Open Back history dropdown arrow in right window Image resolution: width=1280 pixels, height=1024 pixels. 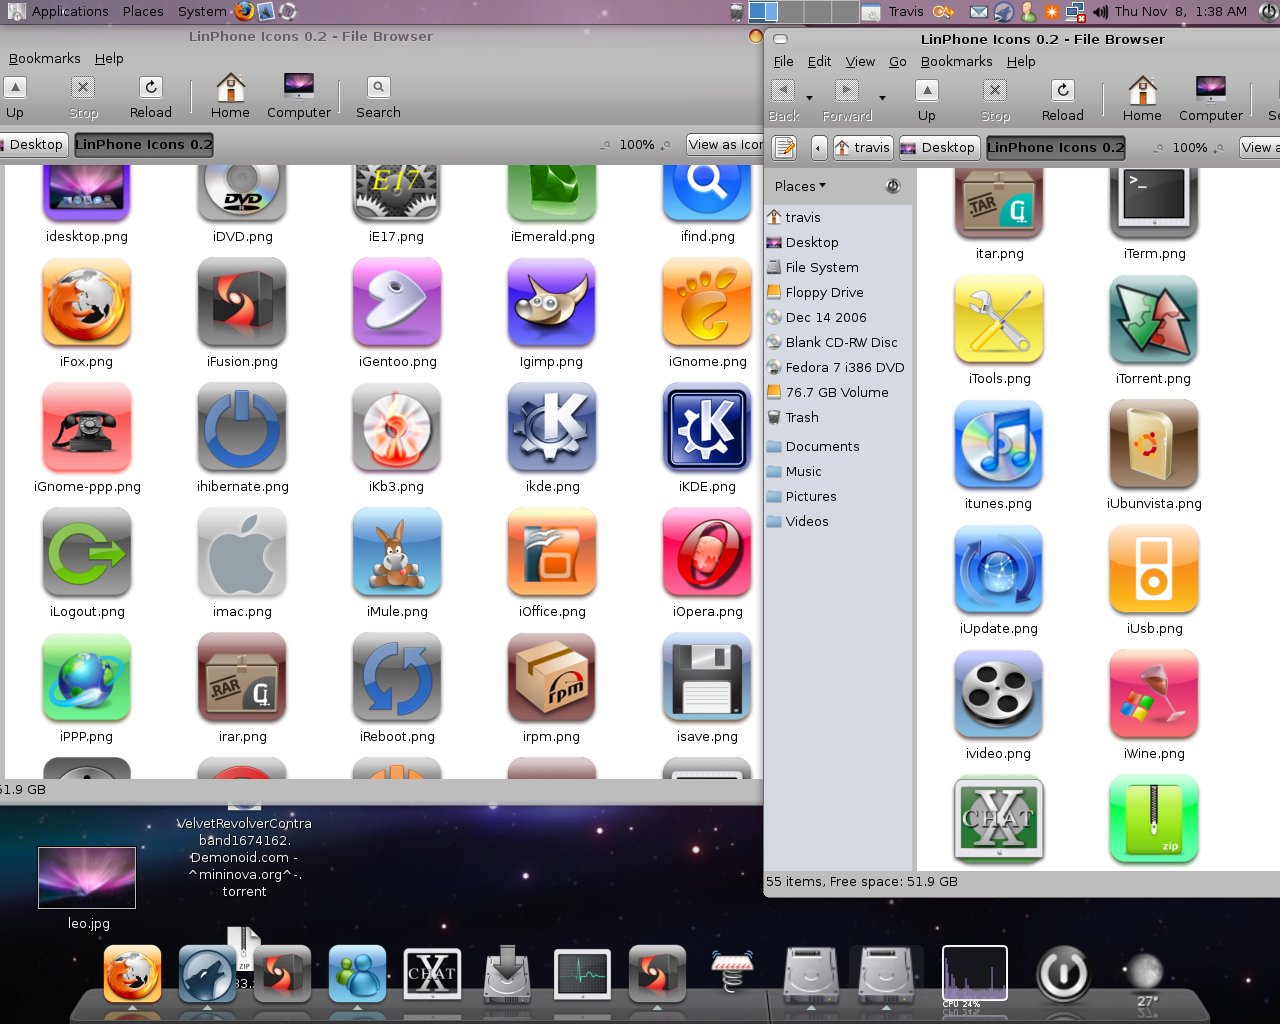pos(809,98)
